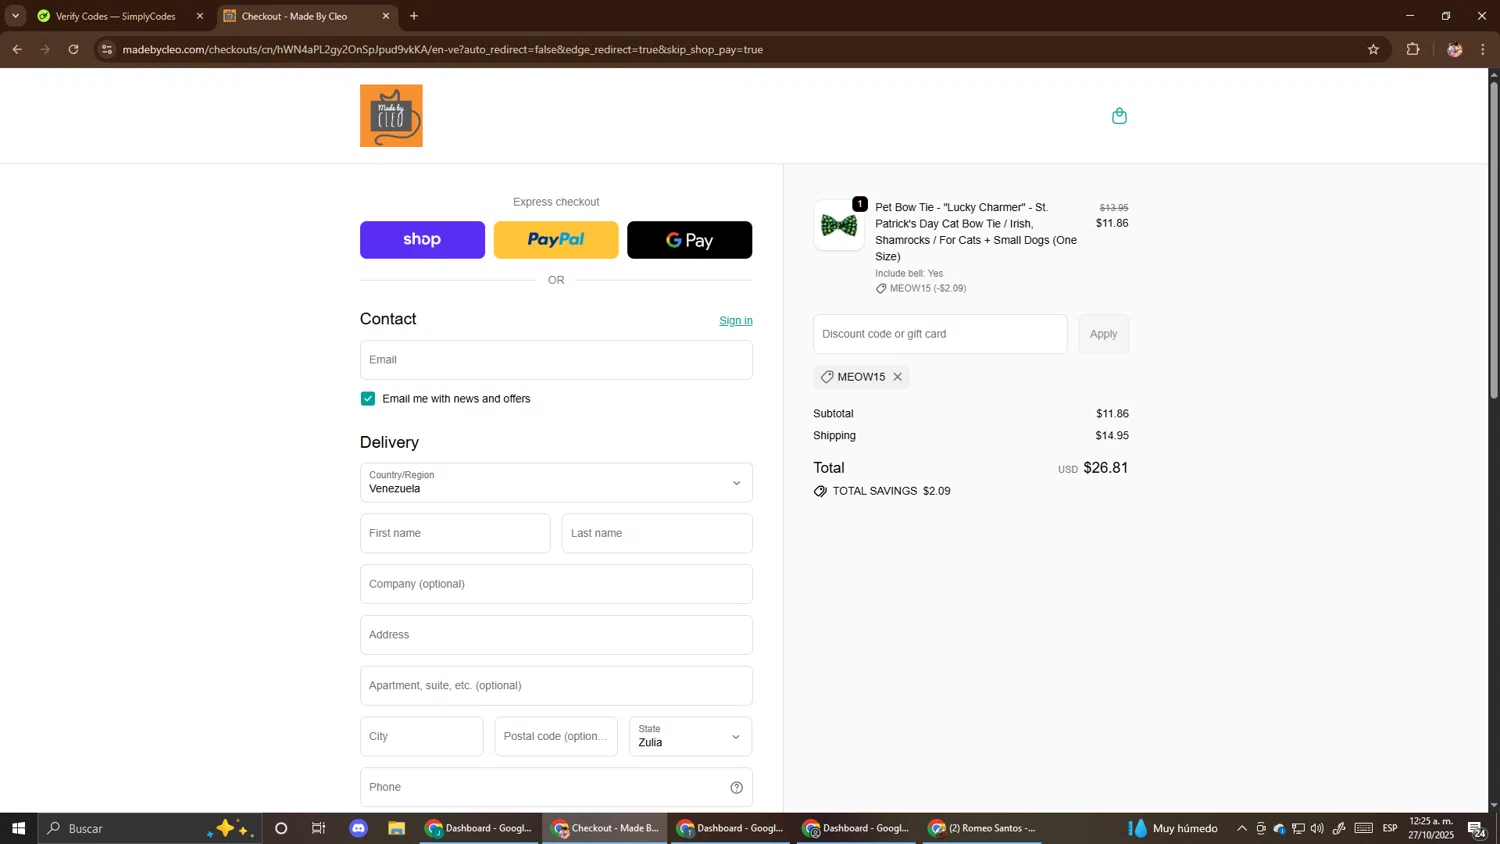Click the Email input field
Screen dimensions: 1500x844
click(x=556, y=360)
